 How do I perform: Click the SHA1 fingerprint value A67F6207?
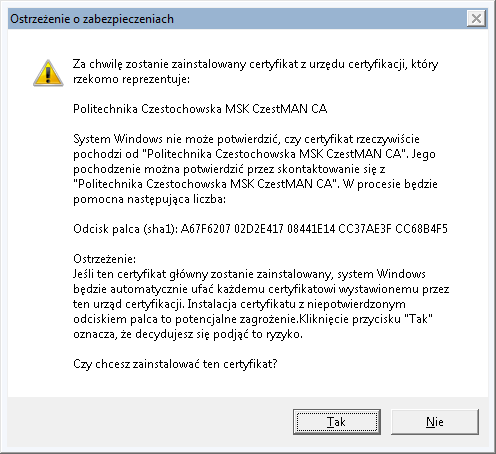(205, 229)
